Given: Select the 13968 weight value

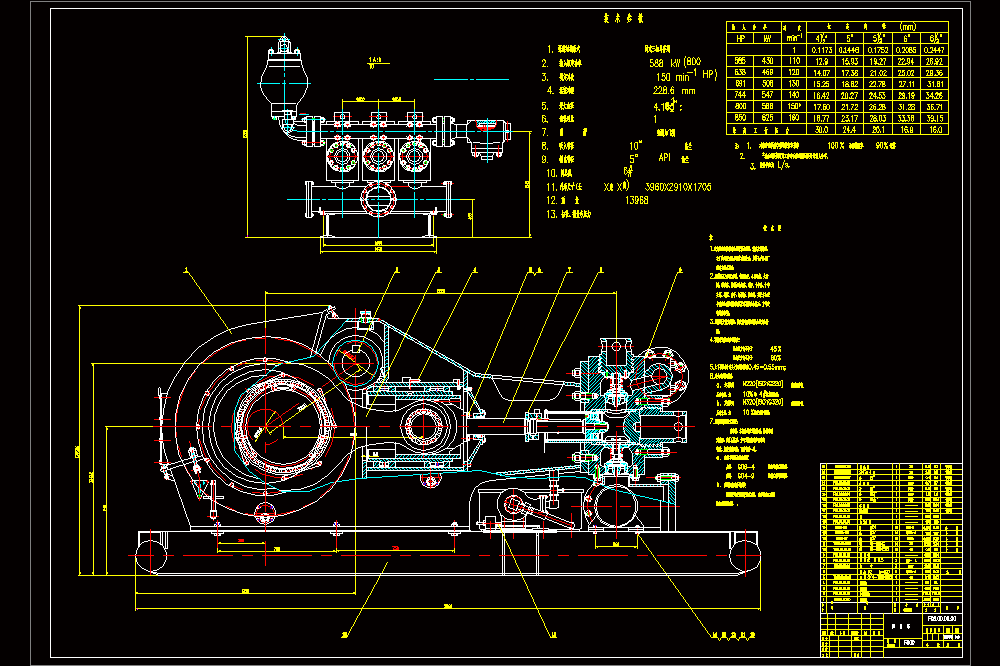Looking at the screenshot, I should coord(636,200).
